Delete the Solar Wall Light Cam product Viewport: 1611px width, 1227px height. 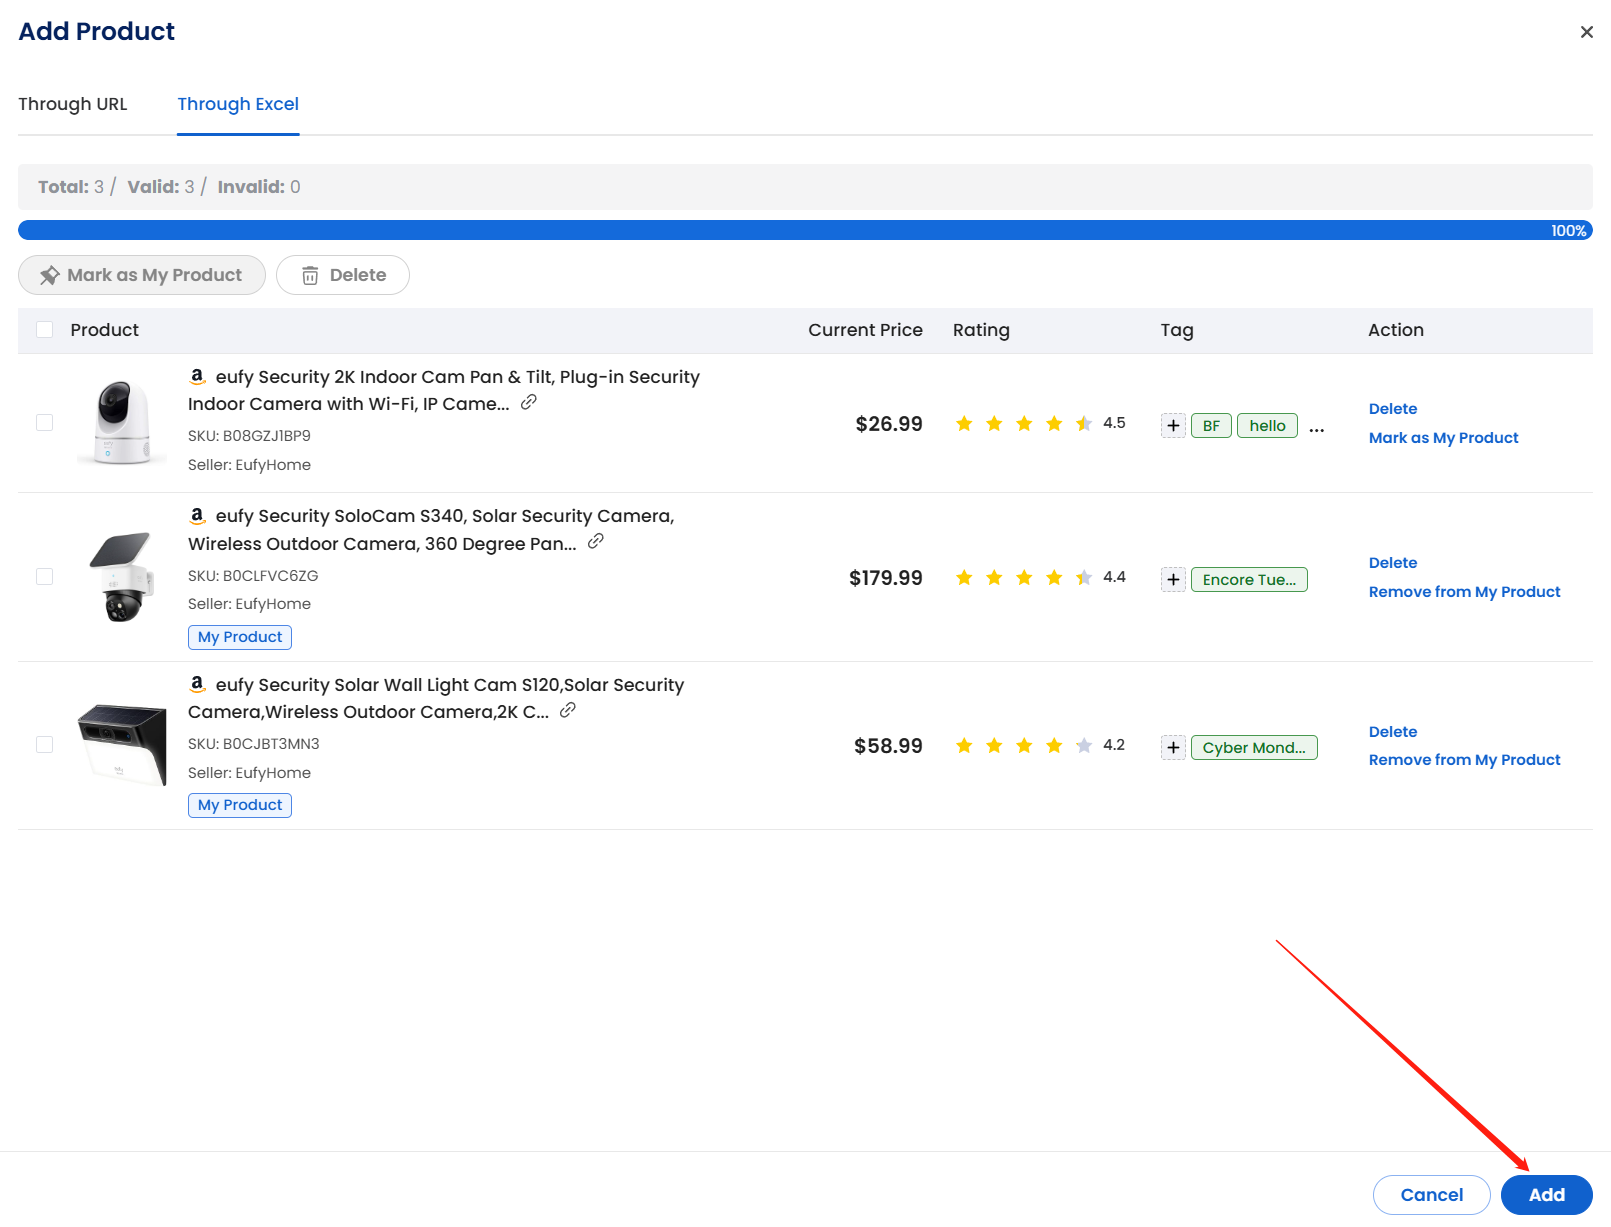1393,731
